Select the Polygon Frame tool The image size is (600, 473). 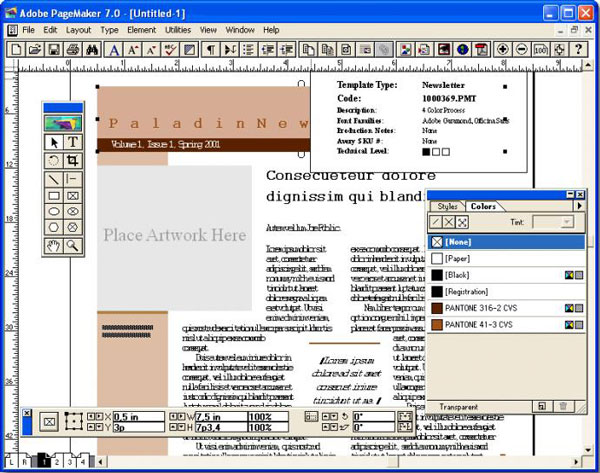point(72,227)
